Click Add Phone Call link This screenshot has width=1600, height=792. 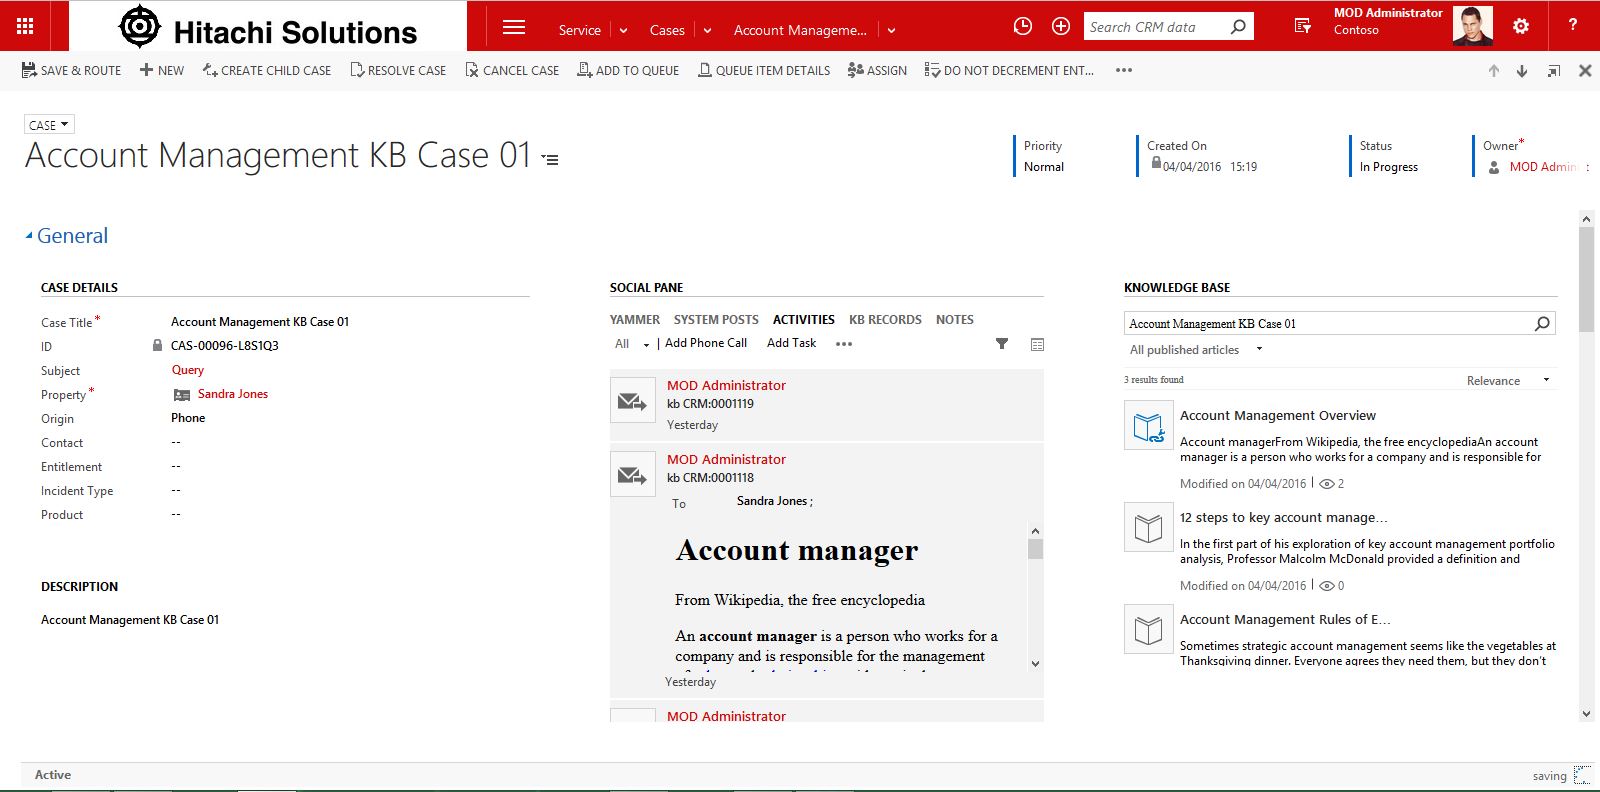click(706, 343)
